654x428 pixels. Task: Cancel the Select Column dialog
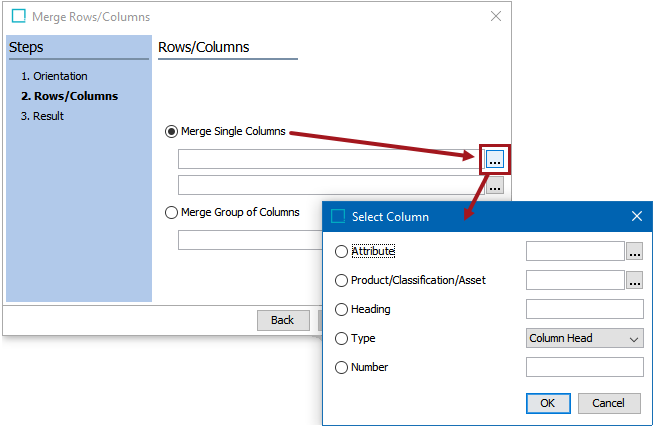click(x=609, y=403)
